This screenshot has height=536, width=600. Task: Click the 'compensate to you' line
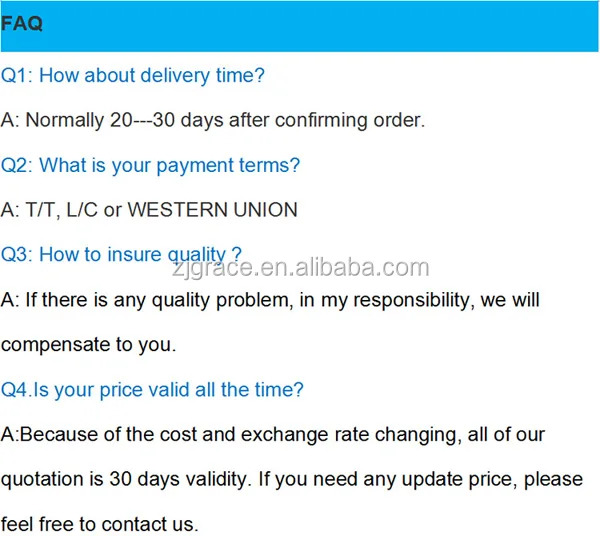tap(88, 345)
